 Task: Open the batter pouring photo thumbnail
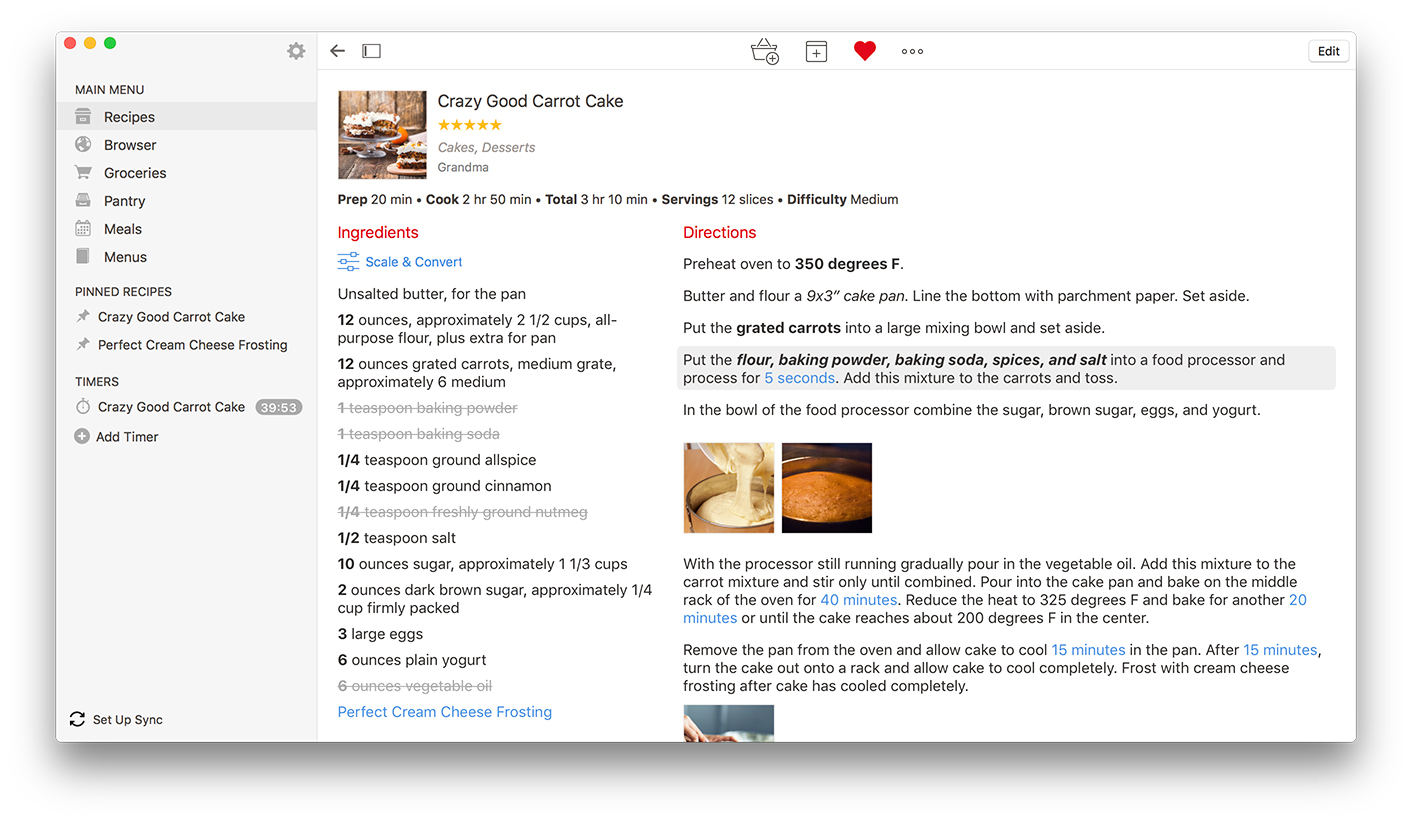(x=728, y=488)
